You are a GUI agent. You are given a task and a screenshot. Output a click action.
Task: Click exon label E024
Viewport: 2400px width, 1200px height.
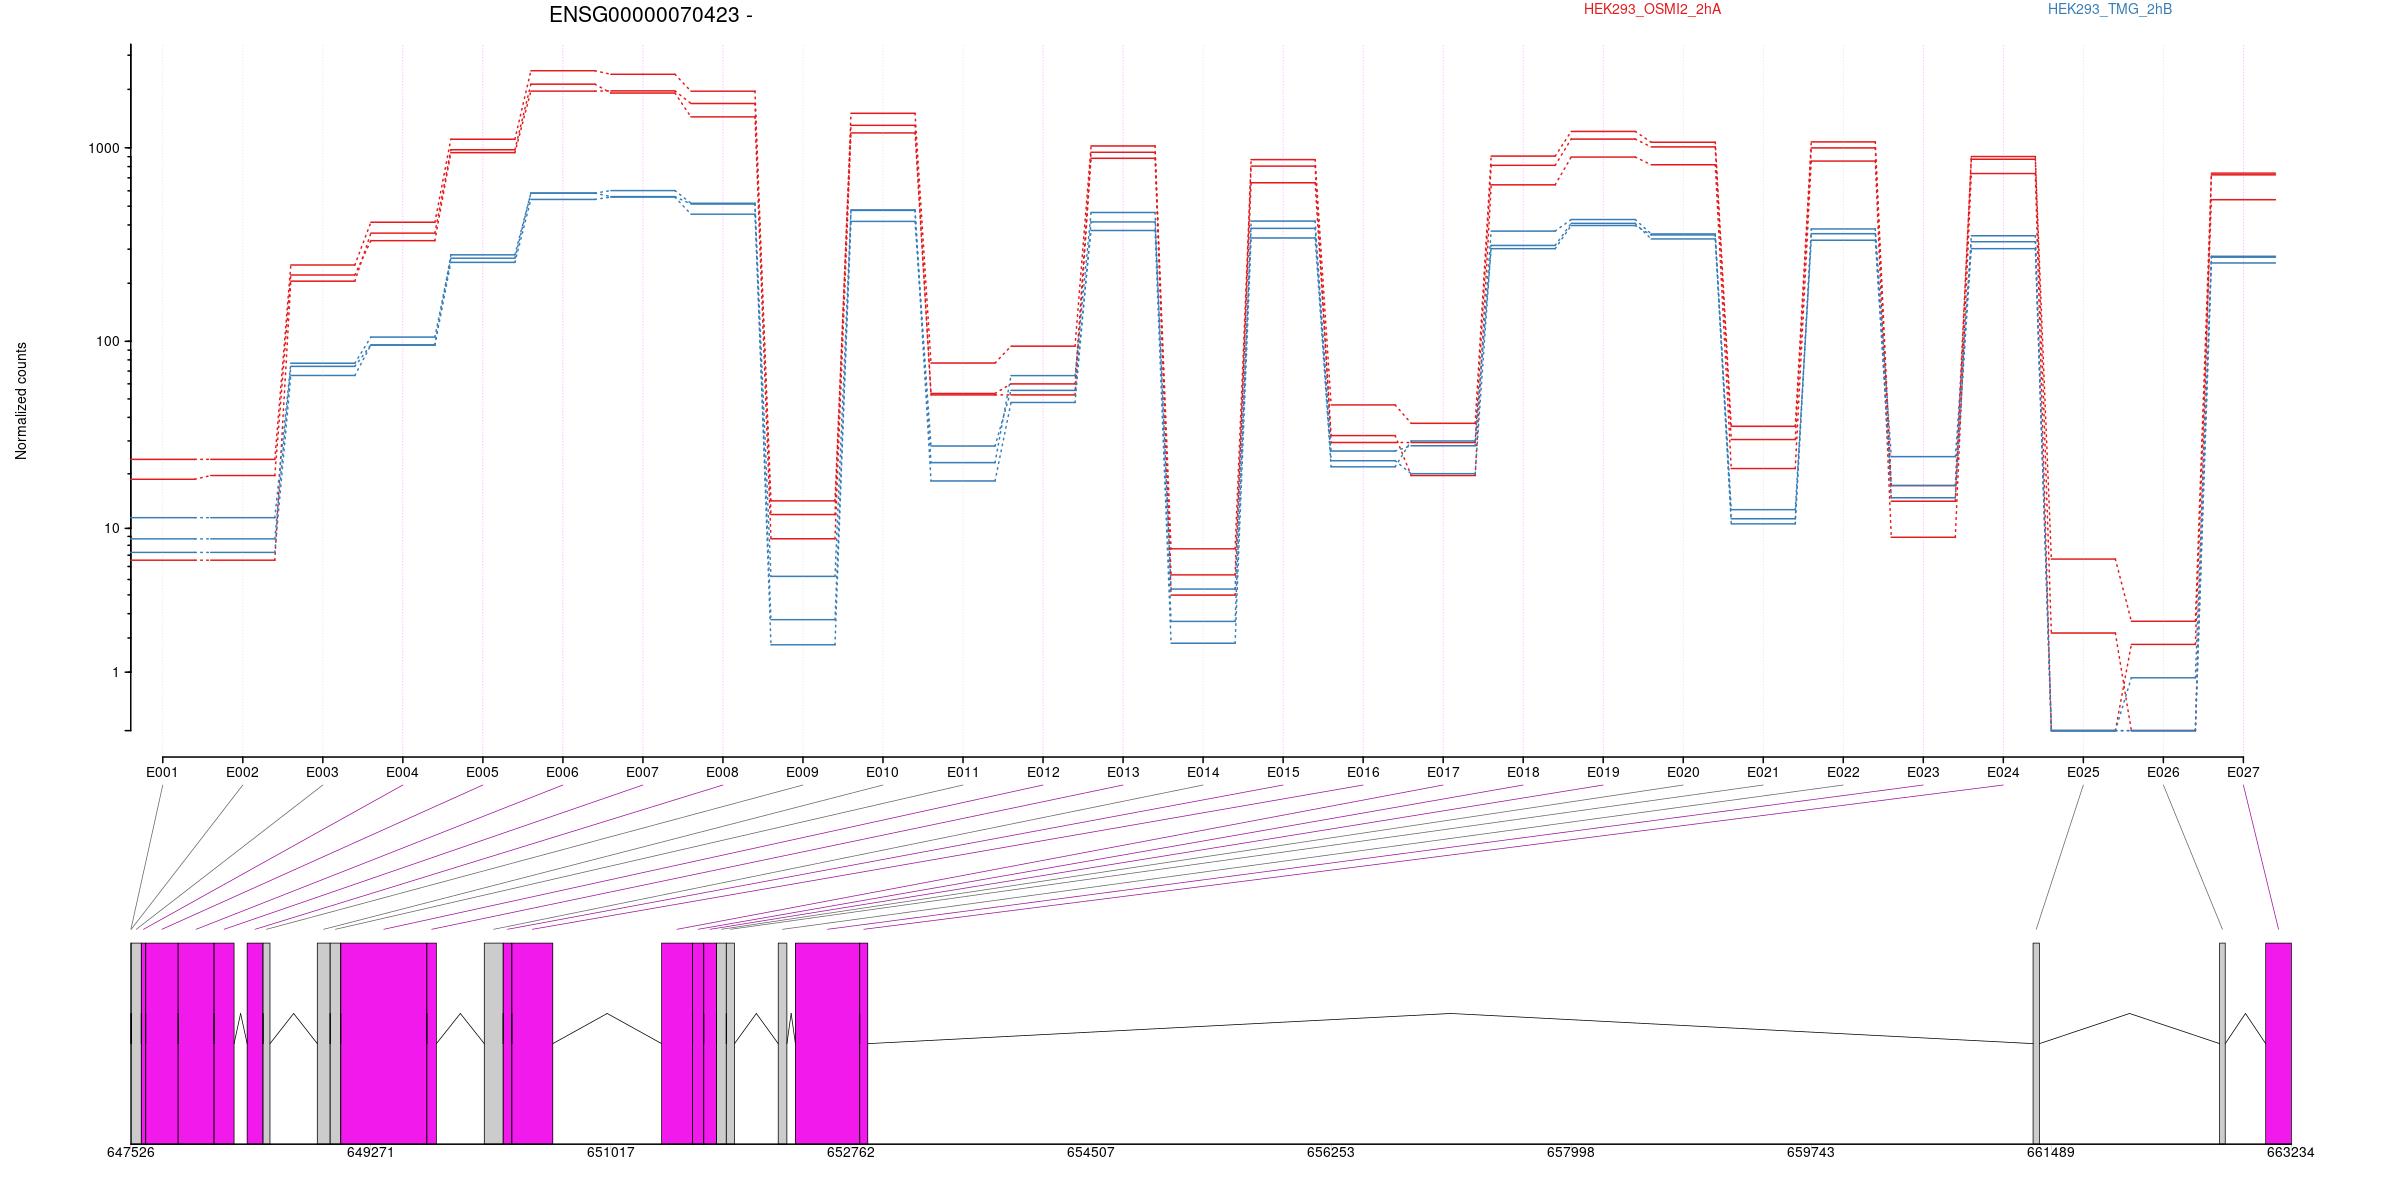(2003, 772)
